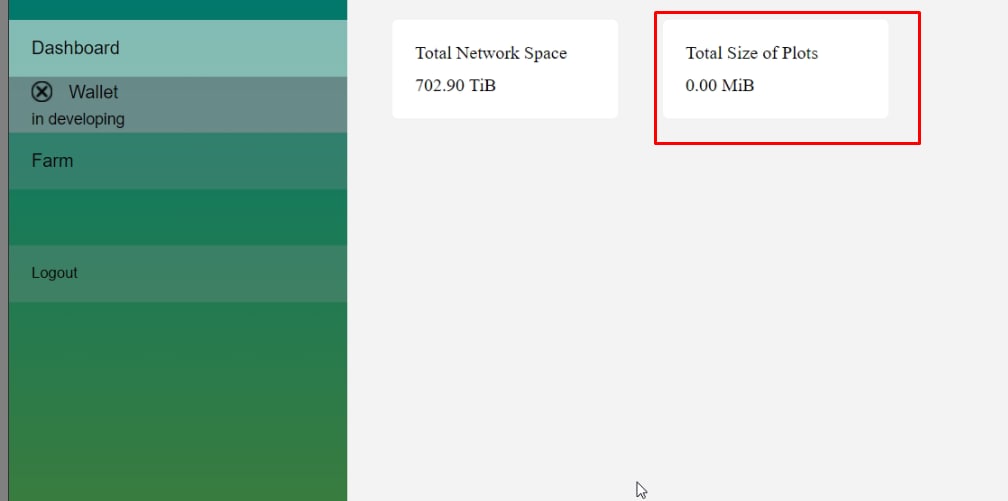The width and height of the screenshot is (1008, 501).
Task: Click the circled X icon beside Wallet
Action: [42, 92]
